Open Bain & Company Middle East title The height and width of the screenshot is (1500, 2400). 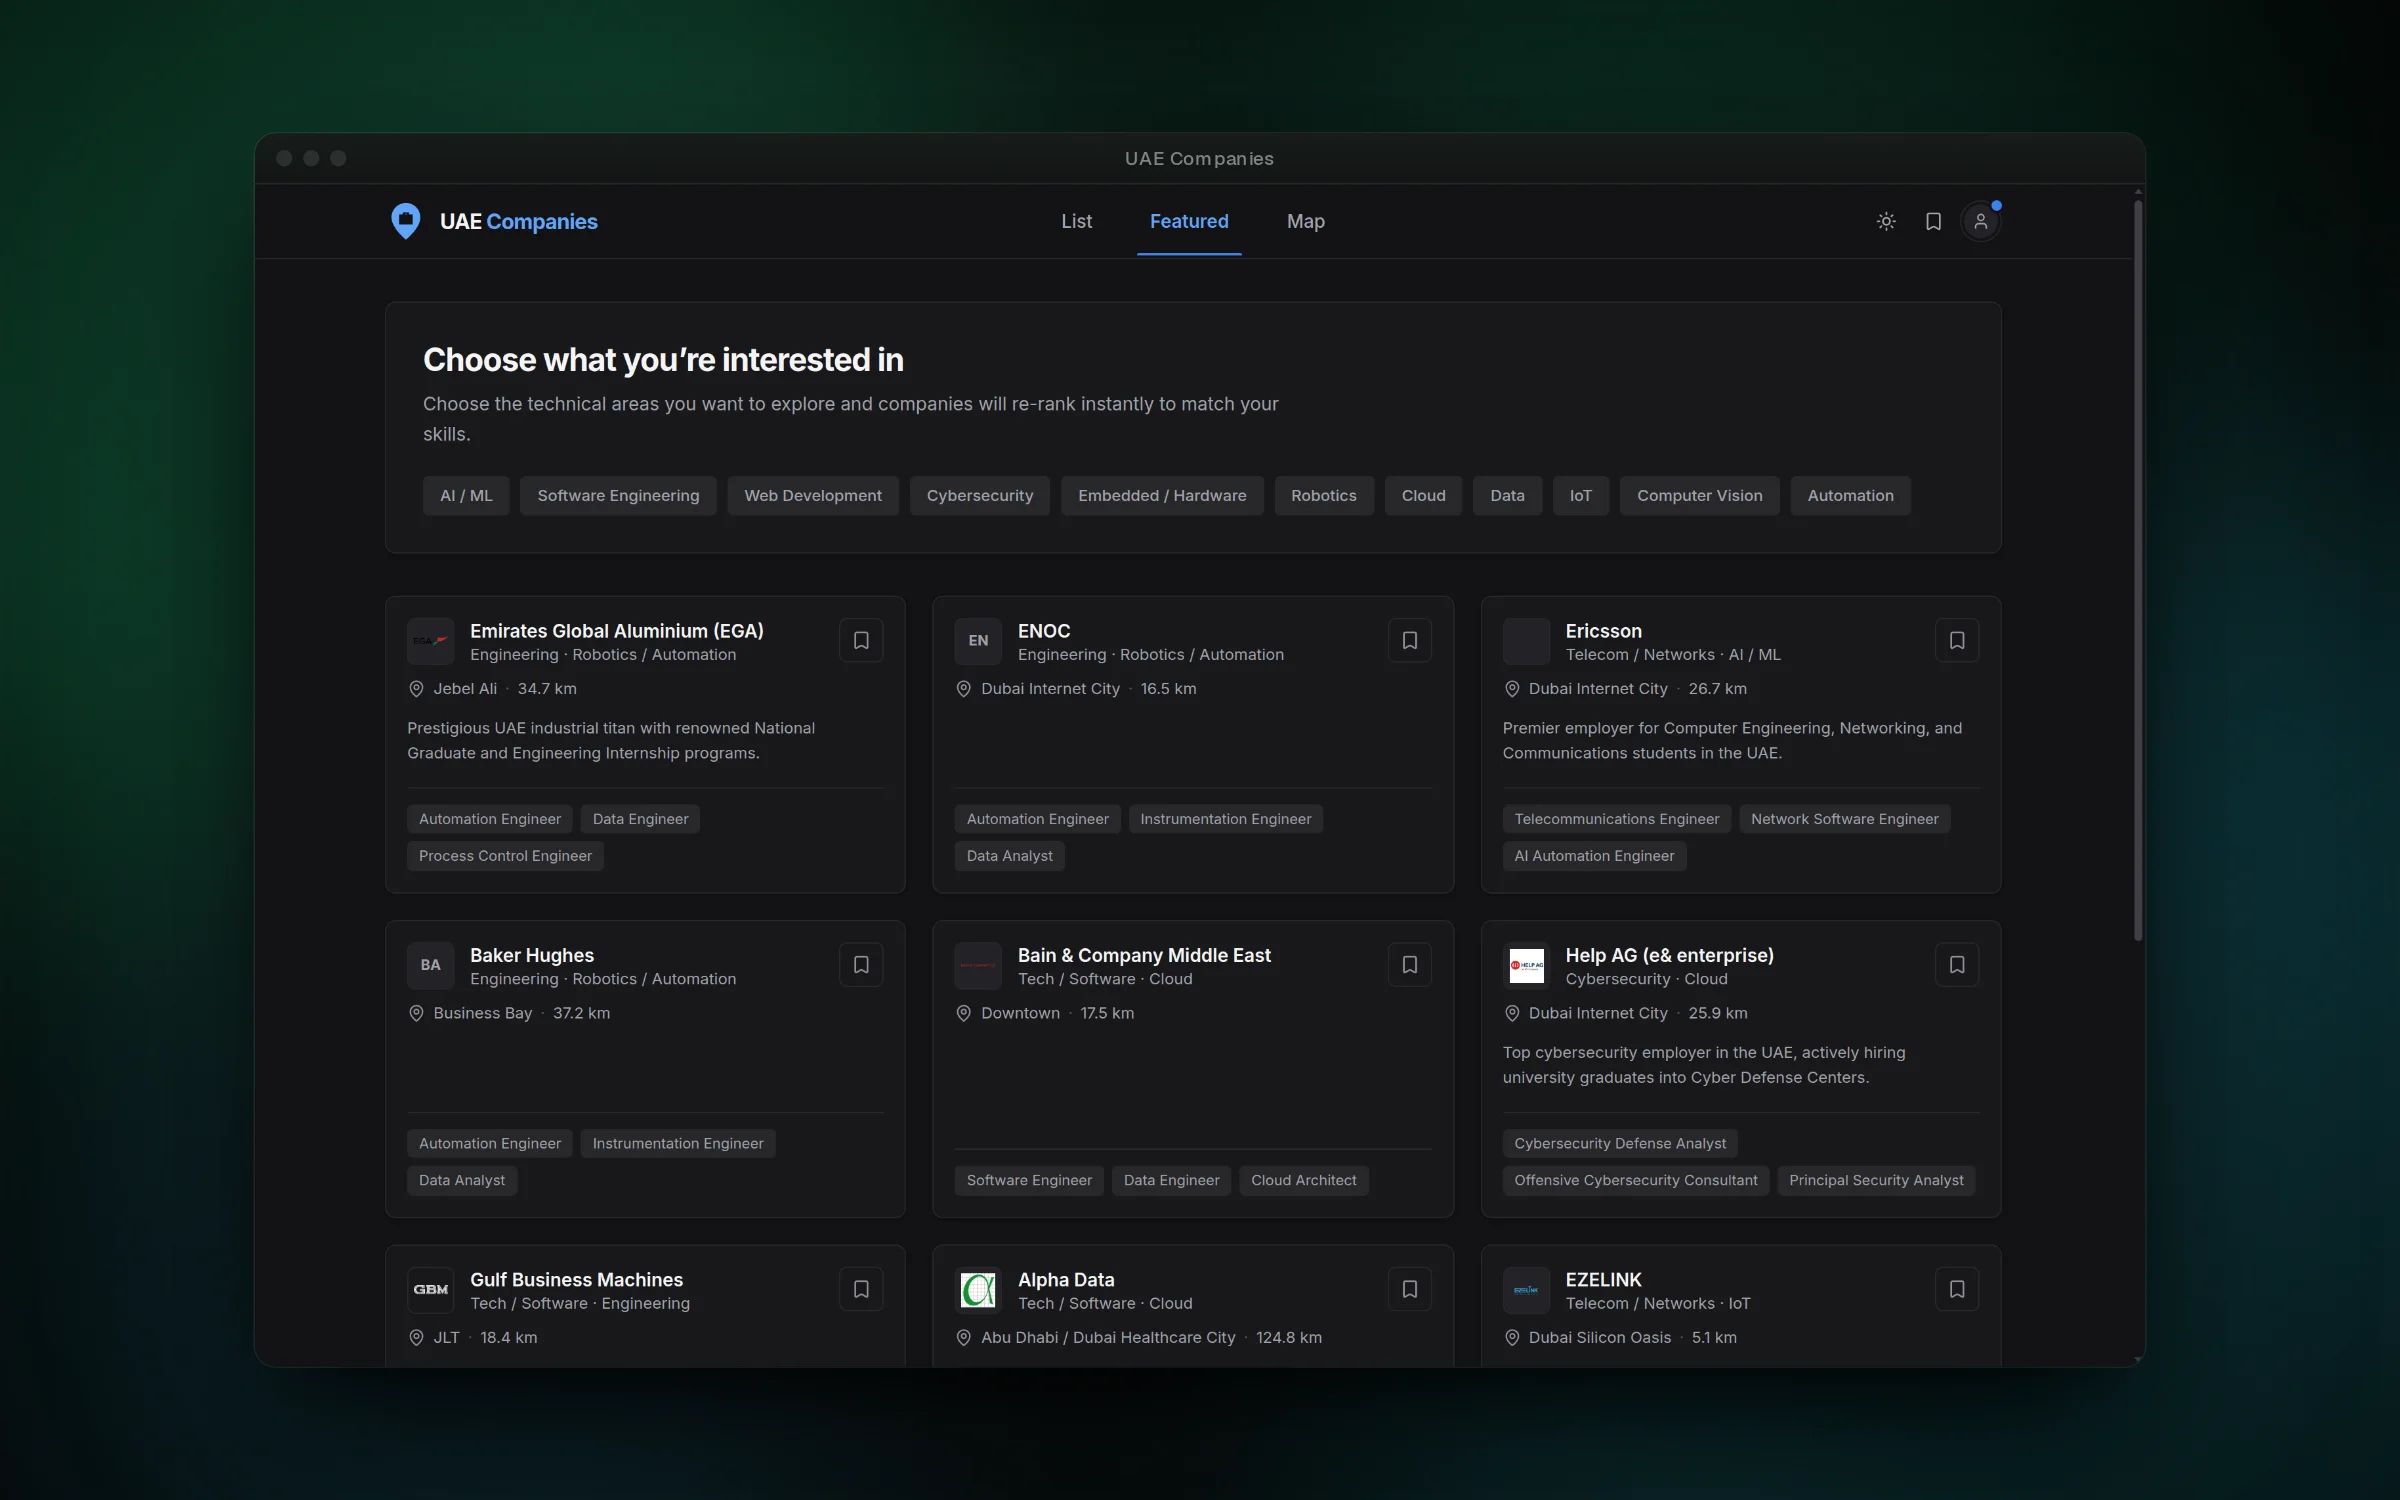tap(1144, 955)
